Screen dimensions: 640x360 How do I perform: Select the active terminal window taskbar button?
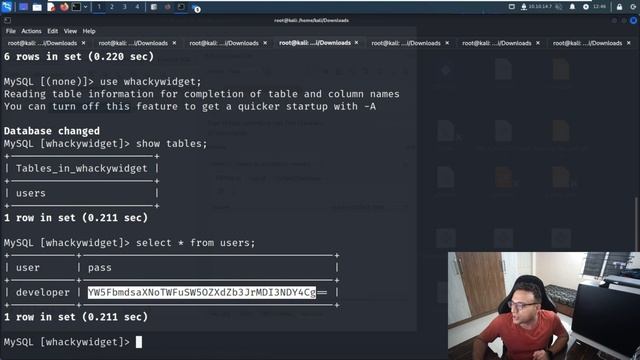click(x=181, y=7)
